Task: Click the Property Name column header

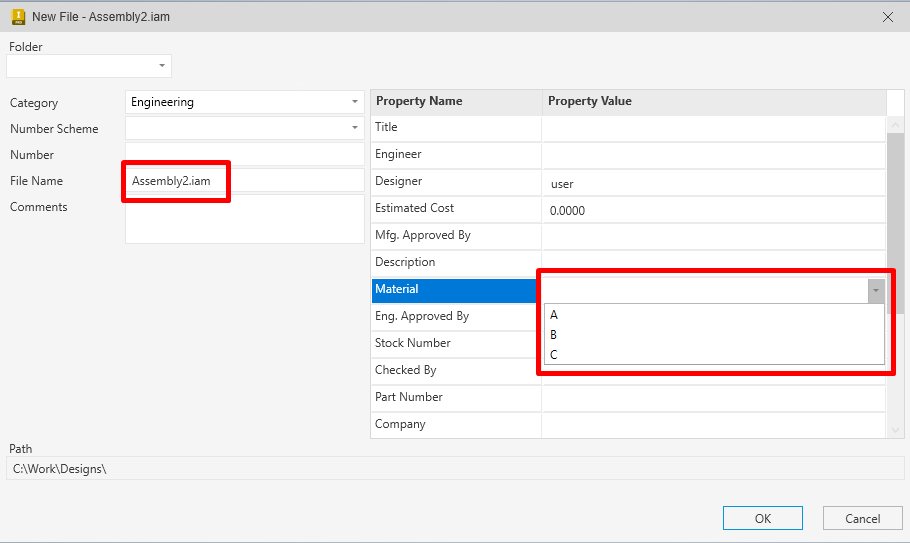Action: pos(456,101)
